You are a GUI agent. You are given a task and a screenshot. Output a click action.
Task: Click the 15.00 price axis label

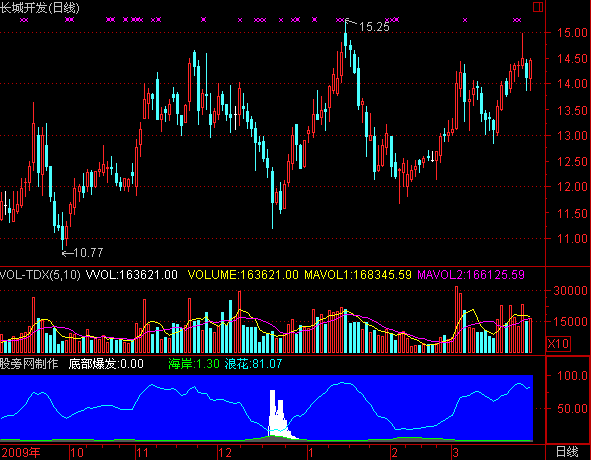pyautogui.click(x=572, y=32)
